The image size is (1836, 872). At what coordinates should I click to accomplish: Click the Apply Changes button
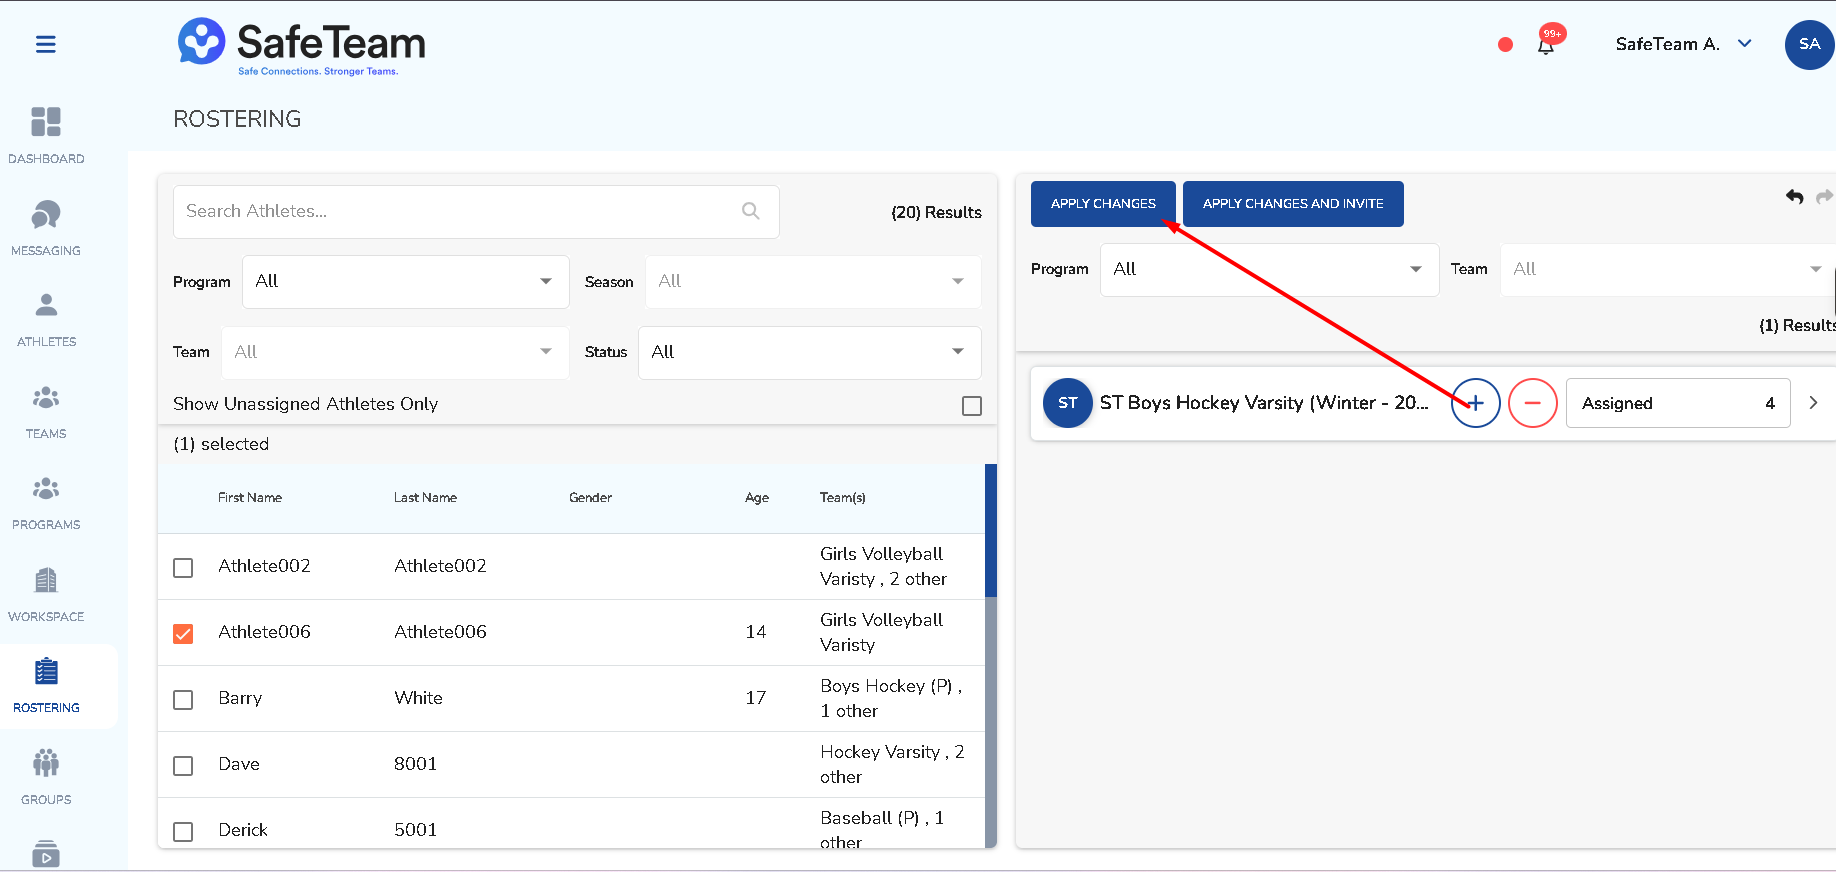(x=1103, y=204)
